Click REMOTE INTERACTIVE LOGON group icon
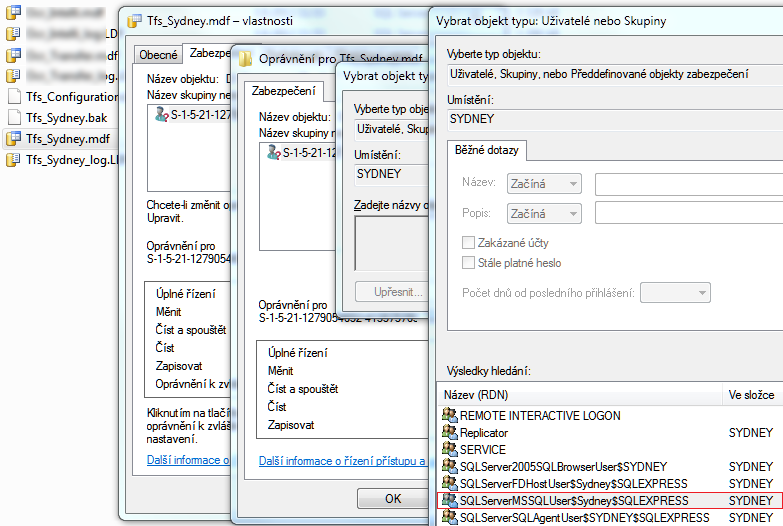The image size is (783, 526). coord(449,415)
